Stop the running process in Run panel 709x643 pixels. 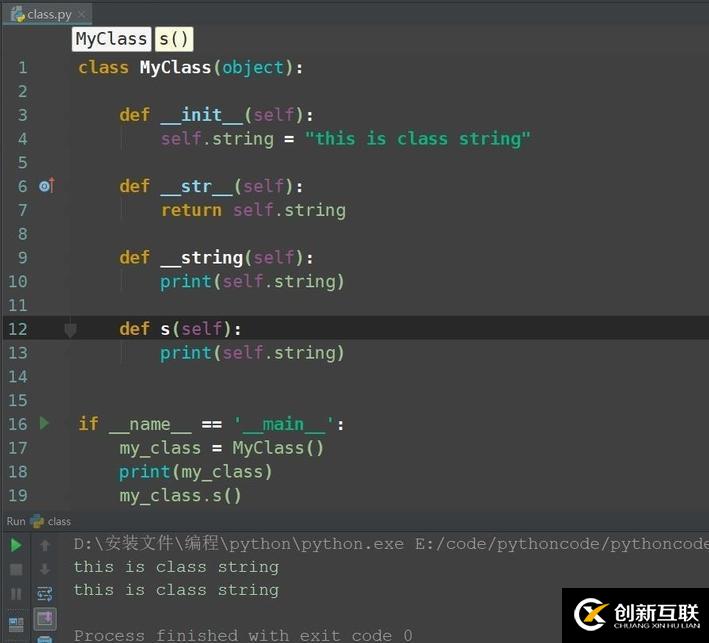pyautogui.click(x=16, y=569)
